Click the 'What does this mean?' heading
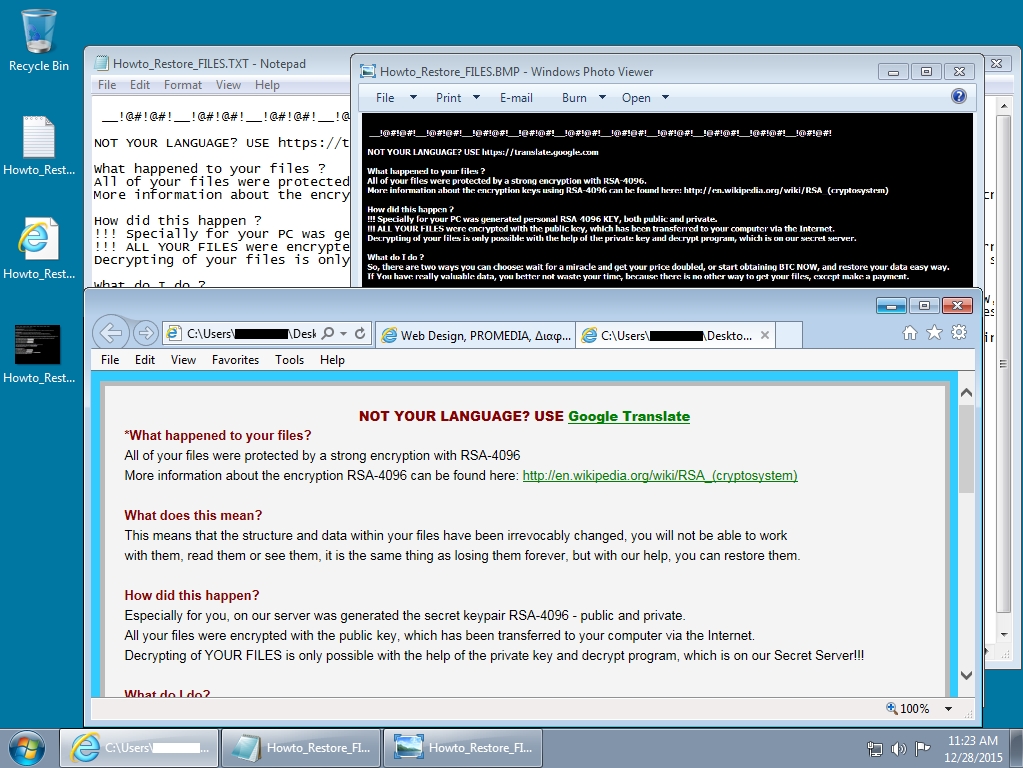 tap(193, 515)
